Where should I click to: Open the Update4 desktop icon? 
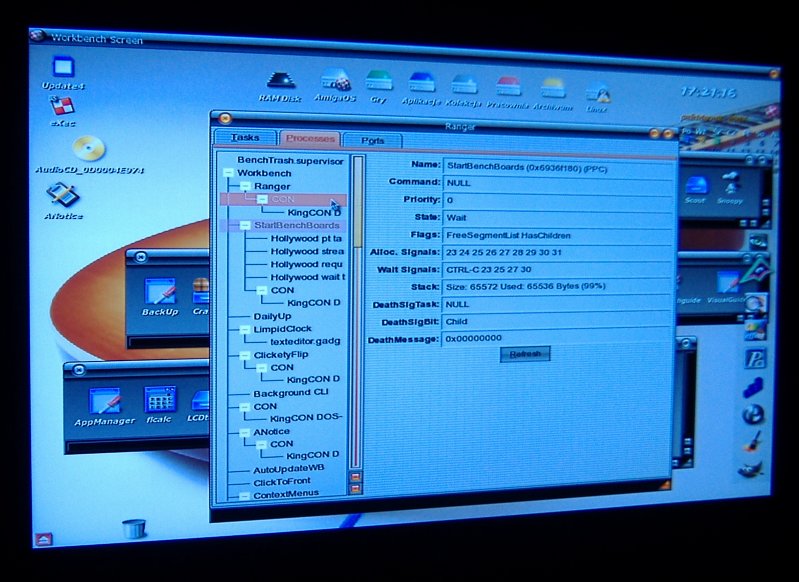(63, 73)
